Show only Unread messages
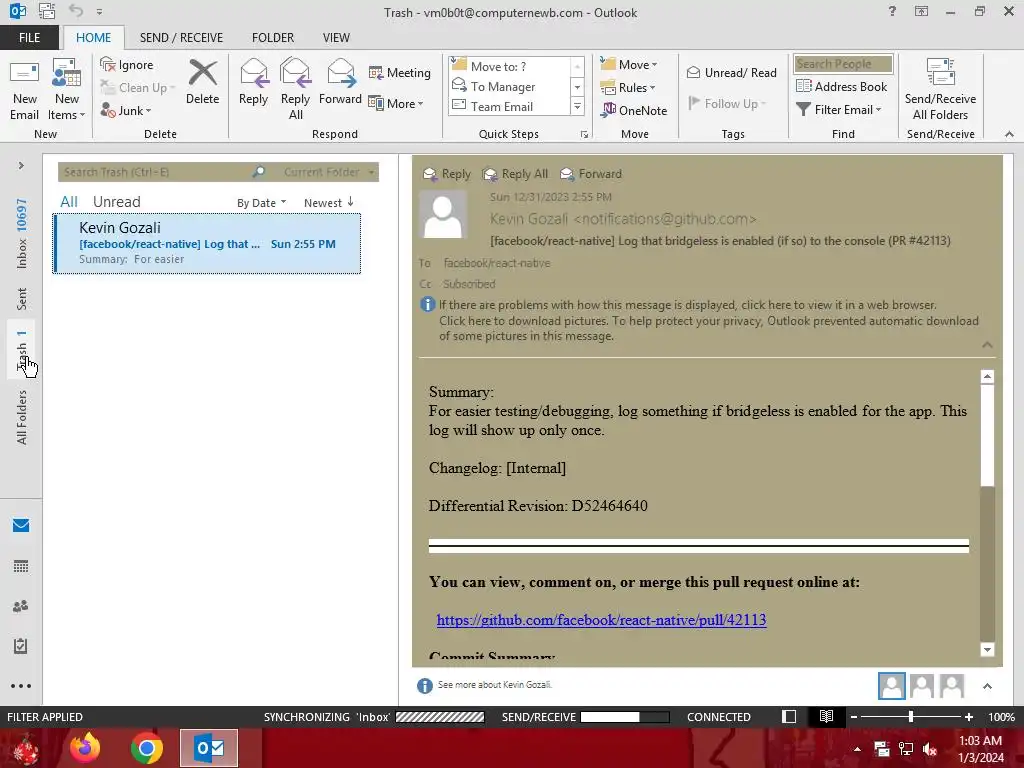This screenshot has width=1024, height=768. pyautogui.click(x=116, y=202)
